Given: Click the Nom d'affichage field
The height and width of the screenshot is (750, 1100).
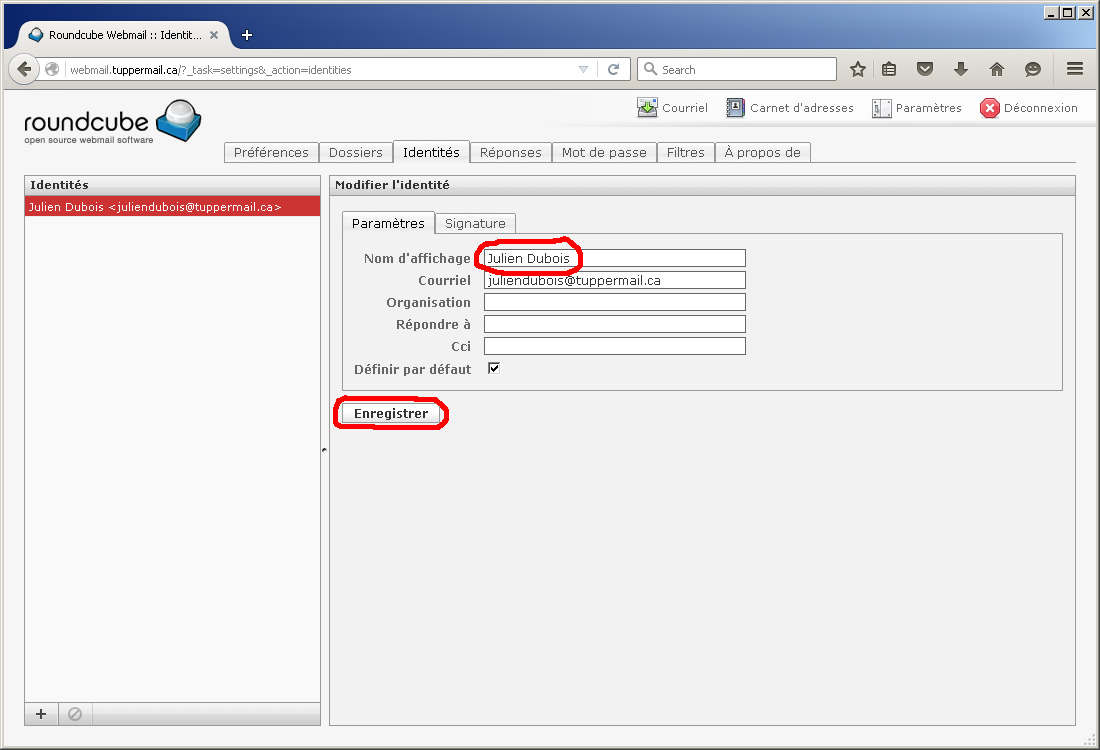Looking at the screenshot, I should (614, 258).
